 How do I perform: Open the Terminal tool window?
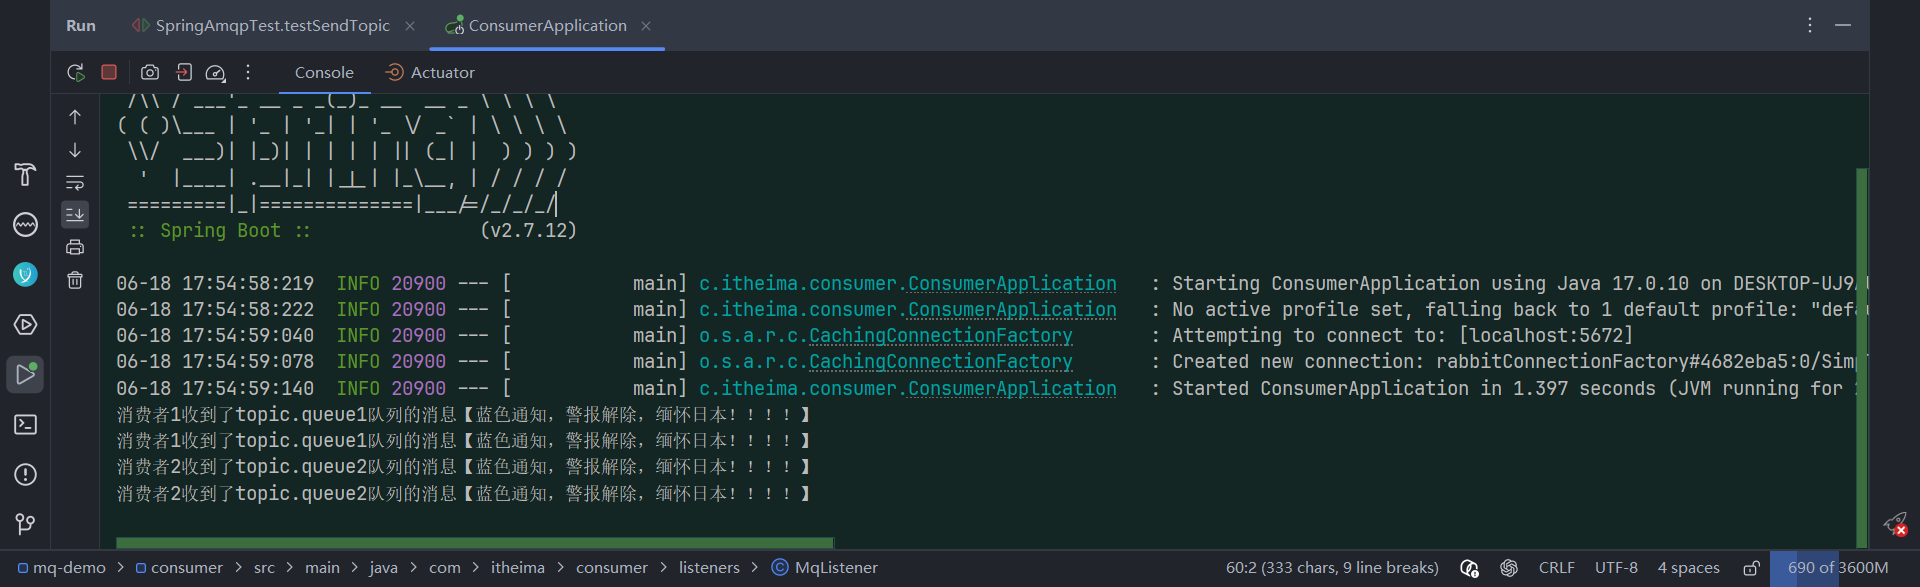pyautogui.click(x=26, y=425)
